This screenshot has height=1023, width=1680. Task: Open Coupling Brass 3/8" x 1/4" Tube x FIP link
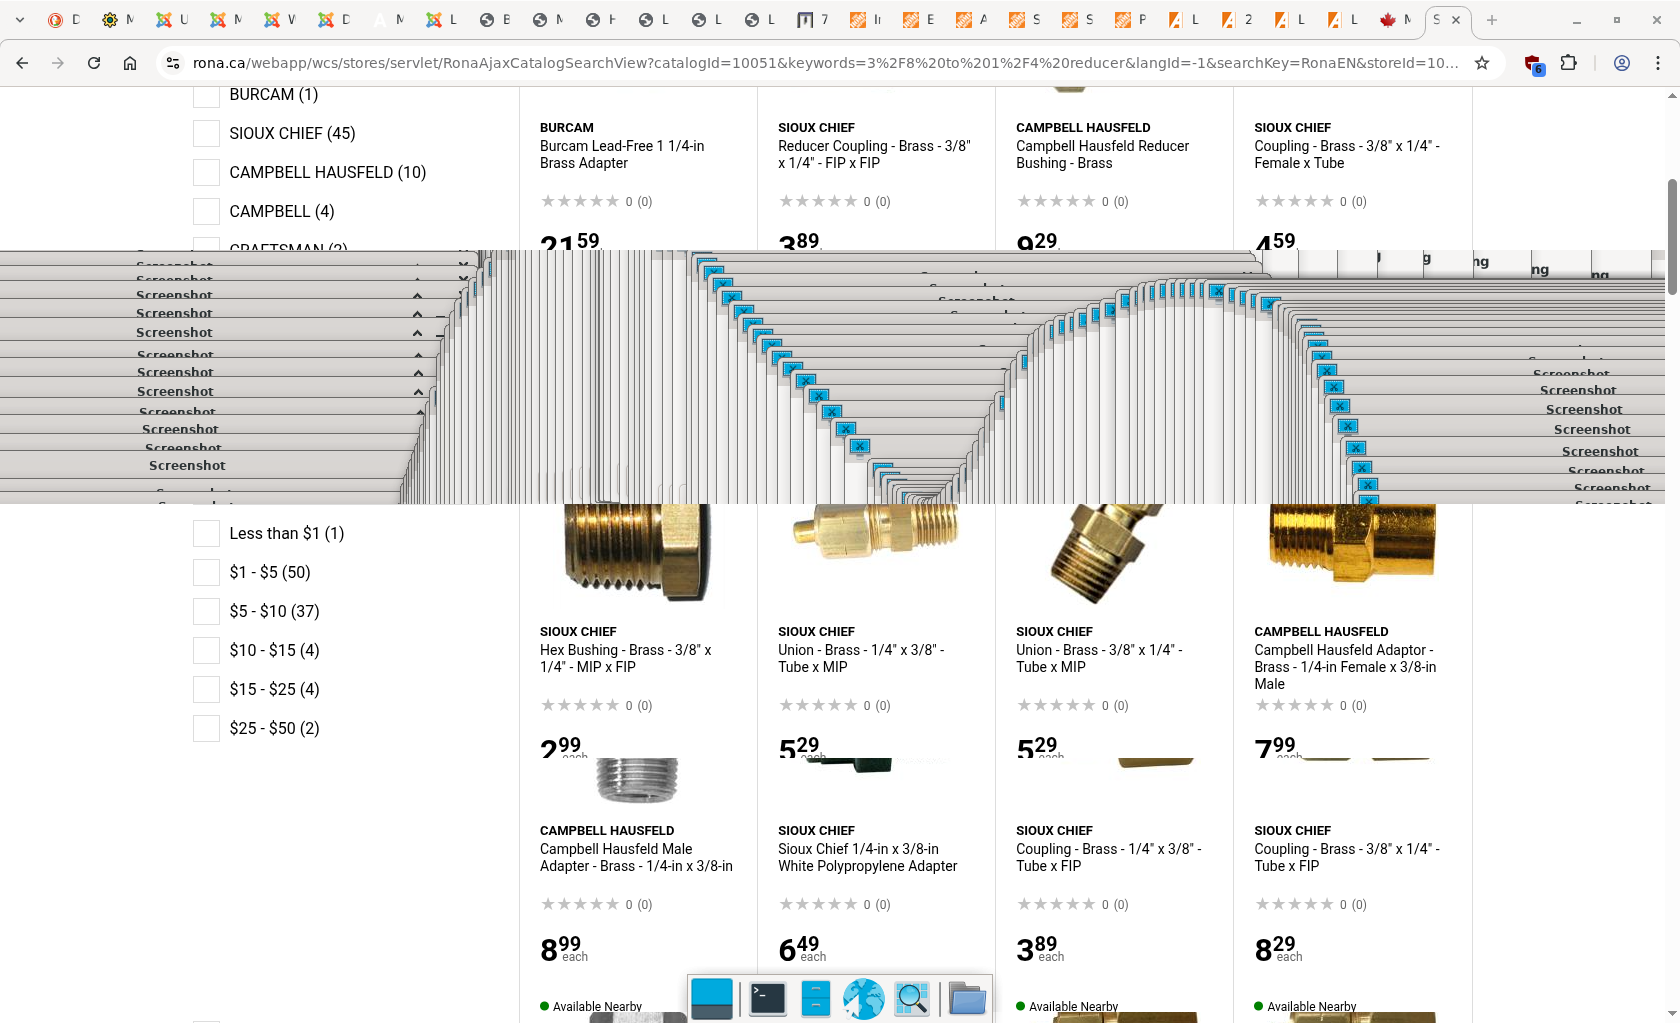[x=1347, y=857]
